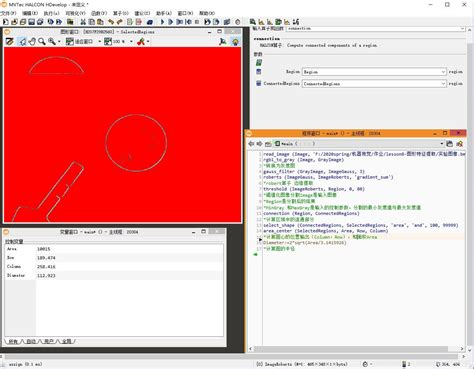Switch to the 所有 tab in variable window
Screen dimensions: 474x369
click(13, 341)
